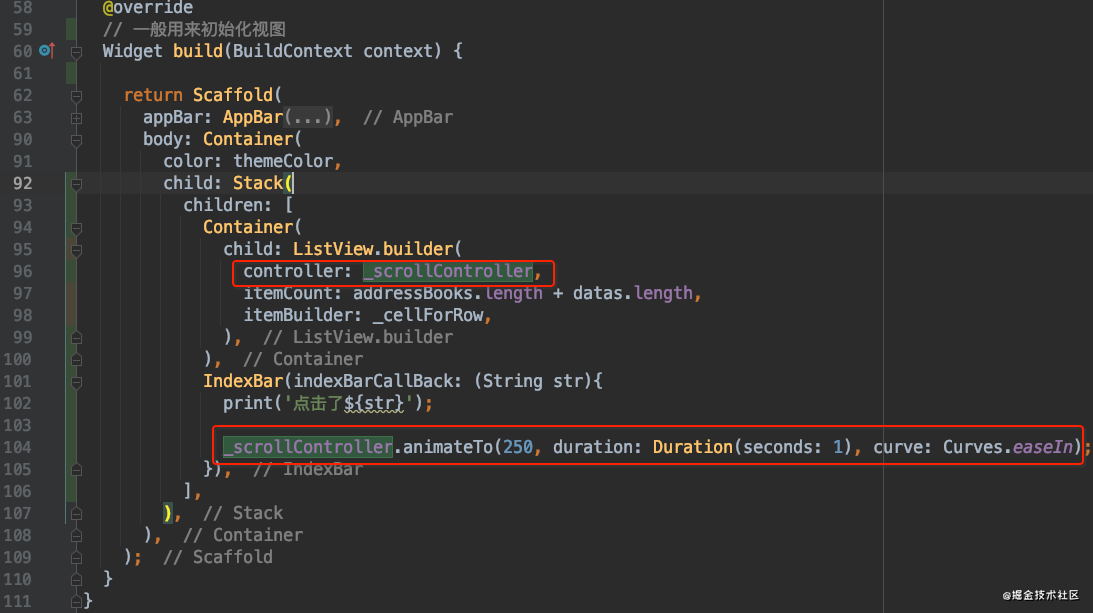Collapse the Stack fold marker on line 92

coord(77,184)
